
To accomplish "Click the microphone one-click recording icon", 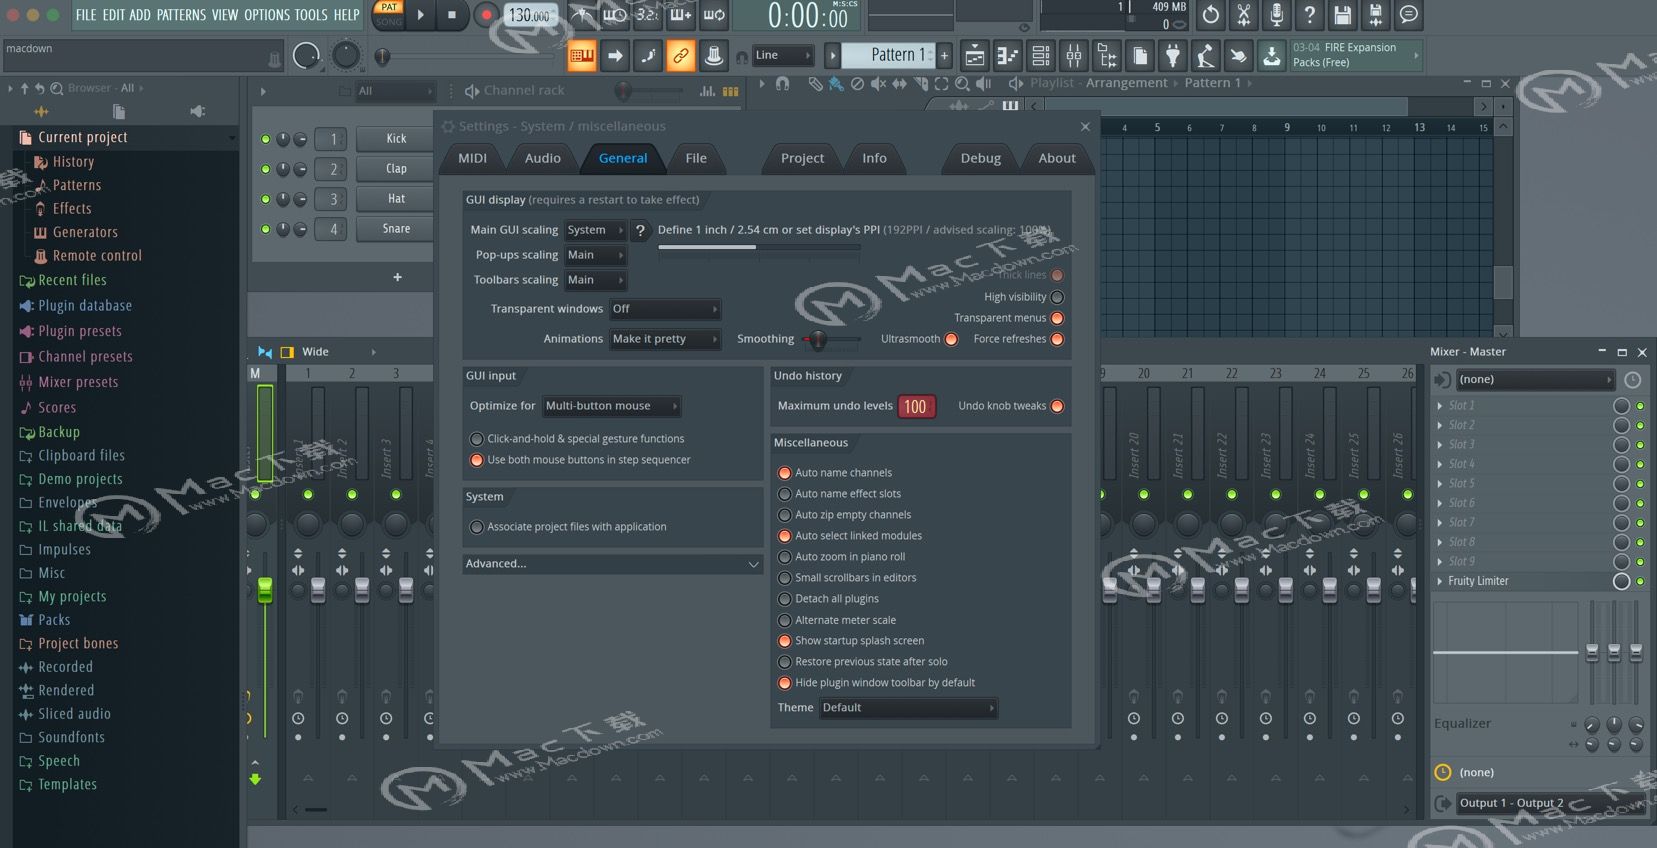I will click(x=1276, y=15).
